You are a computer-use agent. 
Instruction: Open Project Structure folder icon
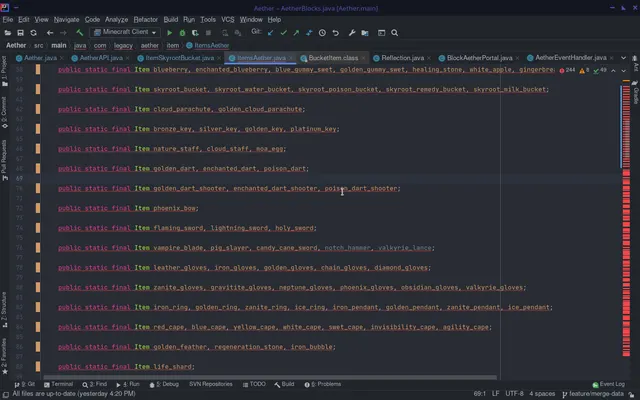click(x=364, y=33)
